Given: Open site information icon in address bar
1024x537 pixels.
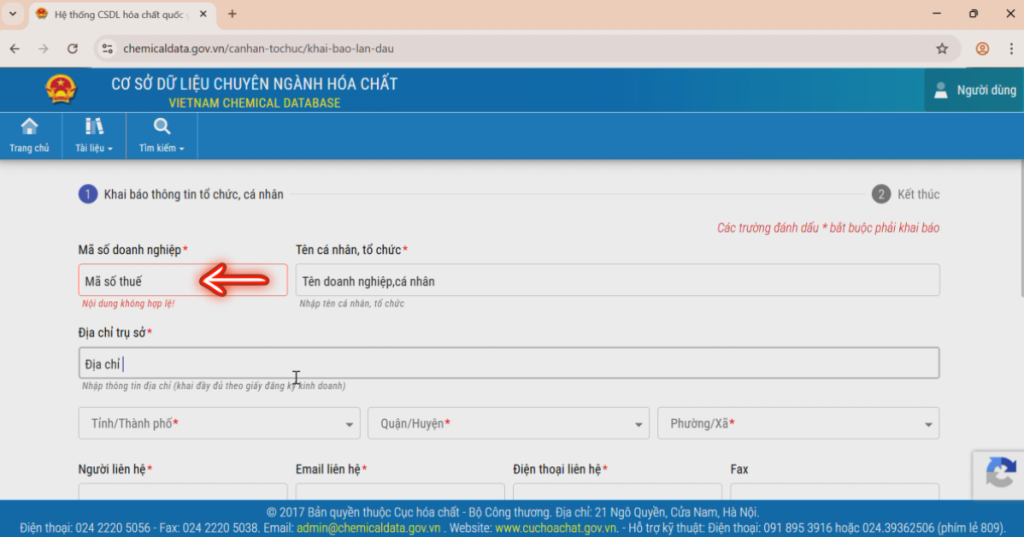Looking at the screenshot, I should click(x=108, y=48).
